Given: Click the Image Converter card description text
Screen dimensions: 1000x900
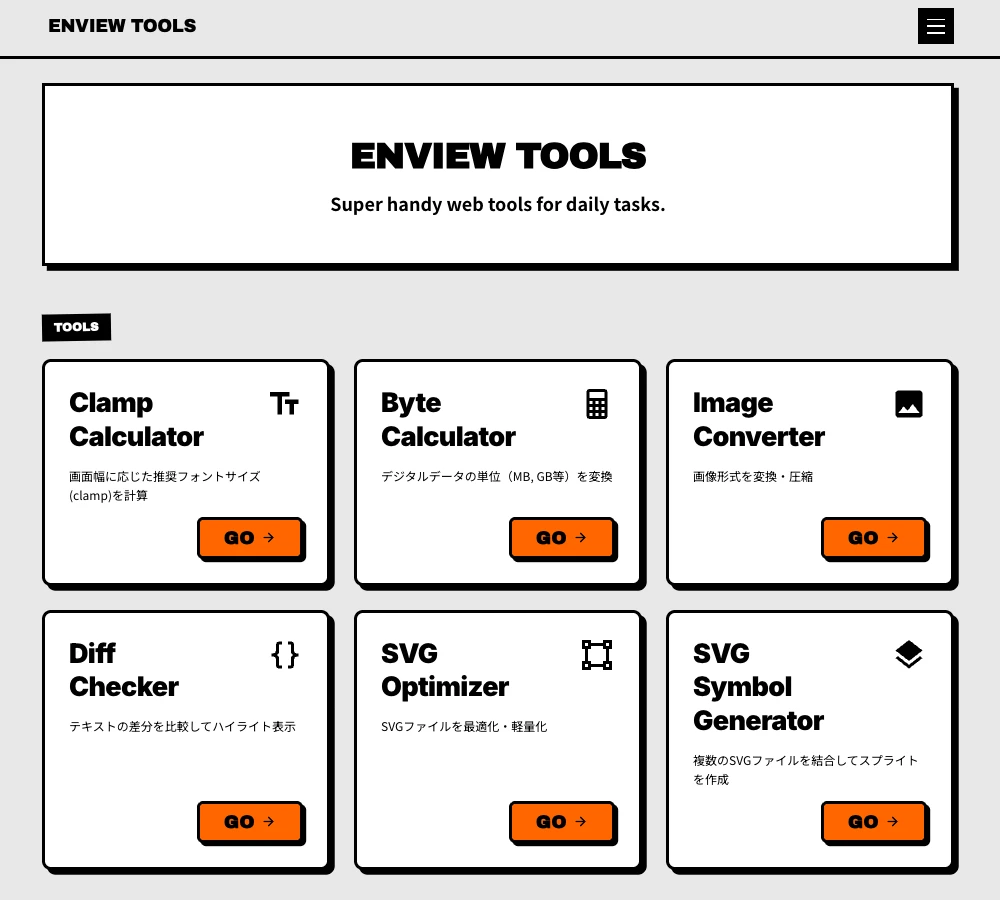Looking at the screenshot, I should pos(753,476).
